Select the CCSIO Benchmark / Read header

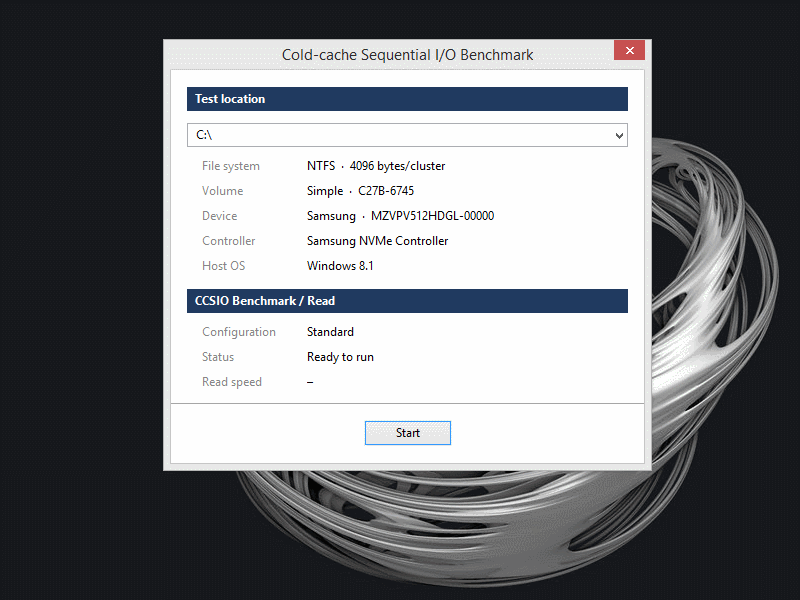coord(407,301)
